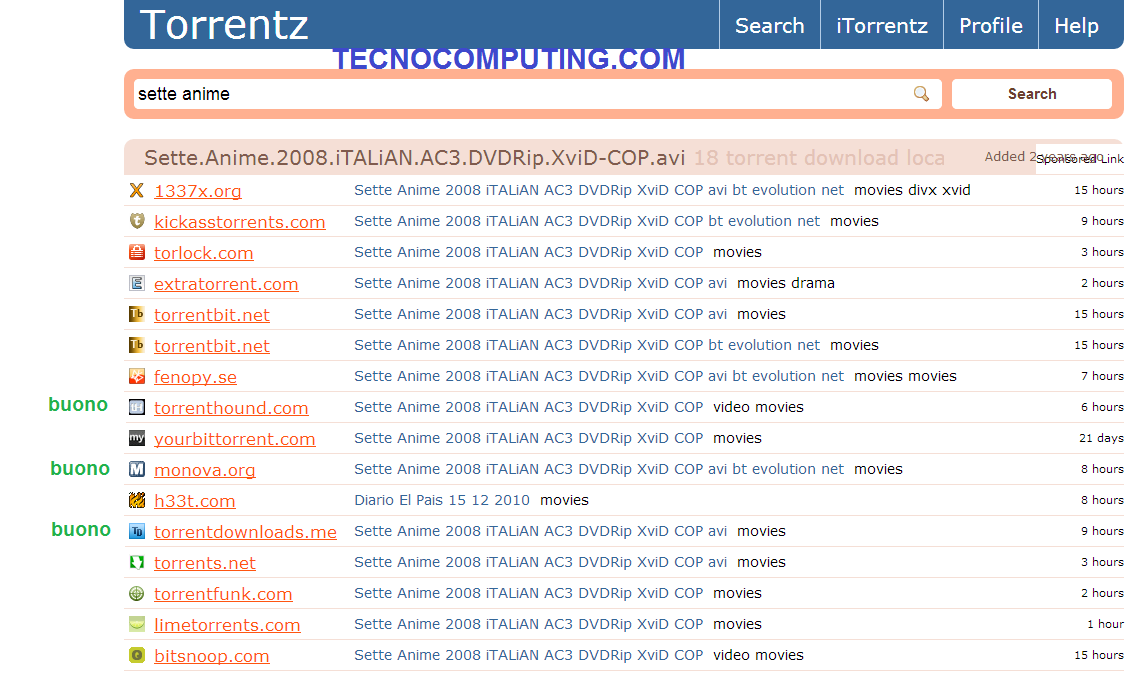Open the fenopy.se link
Image resolution: width=1142 pixels, height=673 pixels.
pos(195,377)
